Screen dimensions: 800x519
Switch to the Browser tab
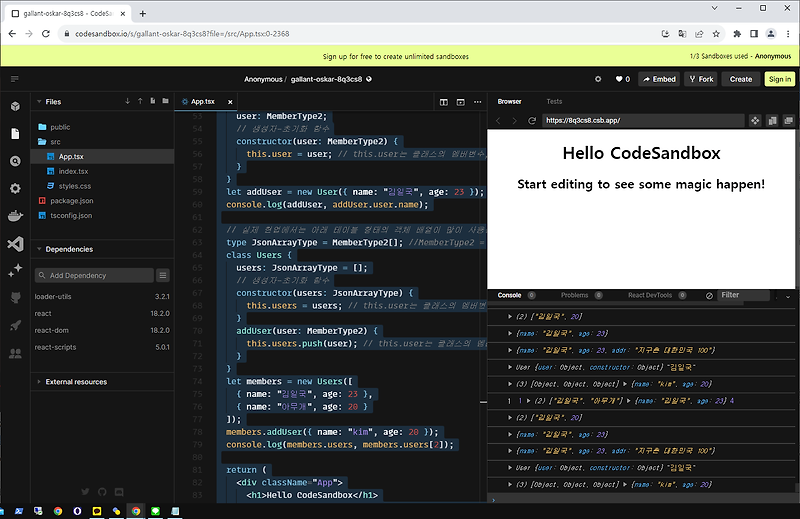(x=509, y=102)
